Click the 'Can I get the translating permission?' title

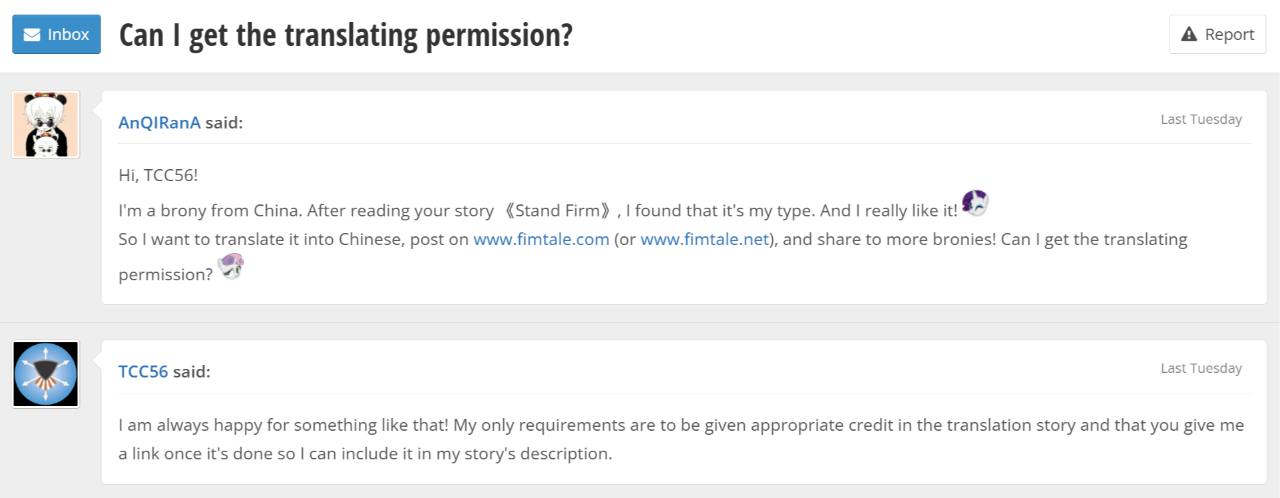tap(346, 35)
